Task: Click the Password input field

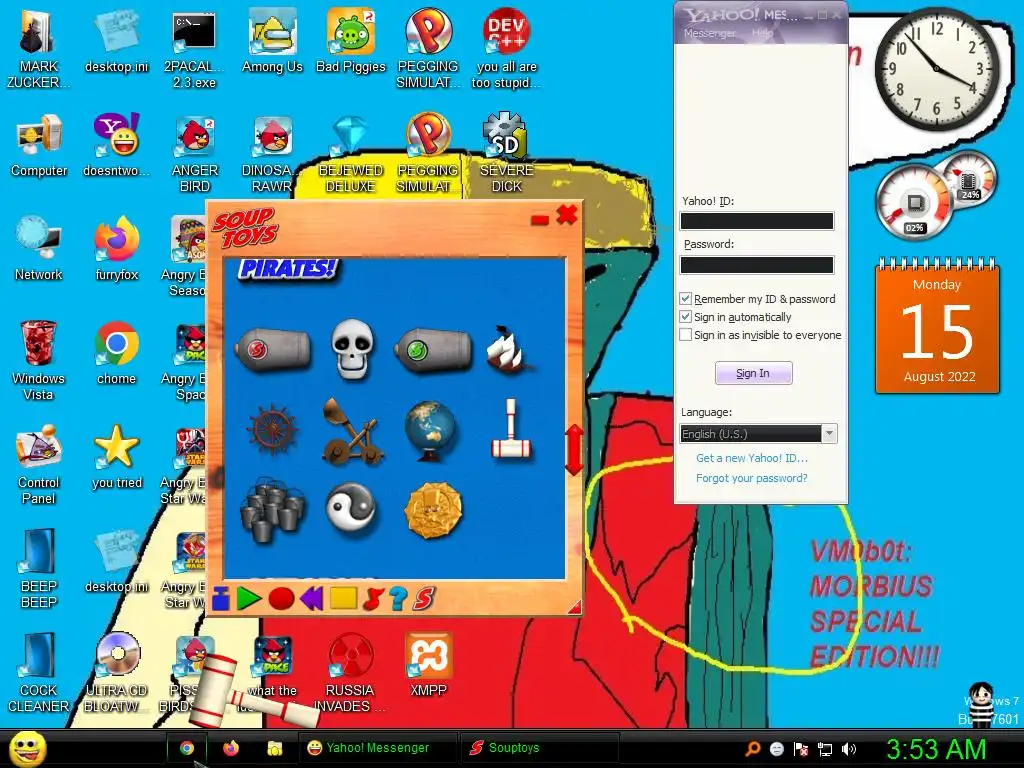Action: click(x=757, y=264)
